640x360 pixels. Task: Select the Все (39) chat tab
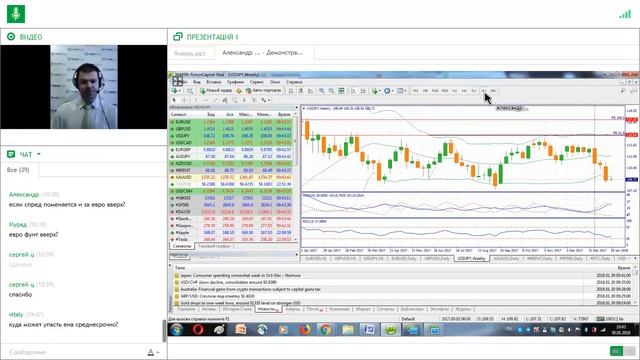18,169
